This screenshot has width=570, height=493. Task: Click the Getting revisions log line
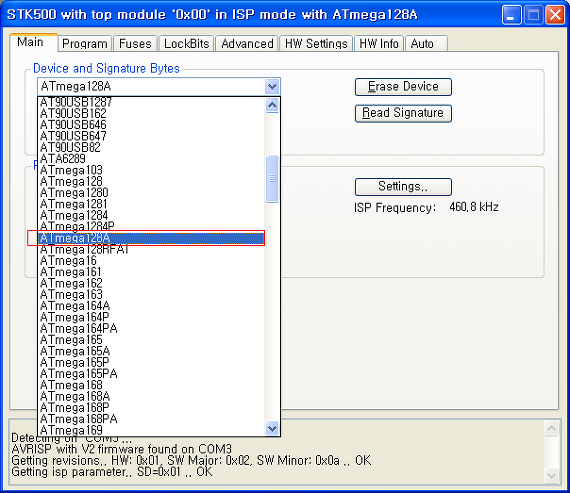tap(191, 461)
